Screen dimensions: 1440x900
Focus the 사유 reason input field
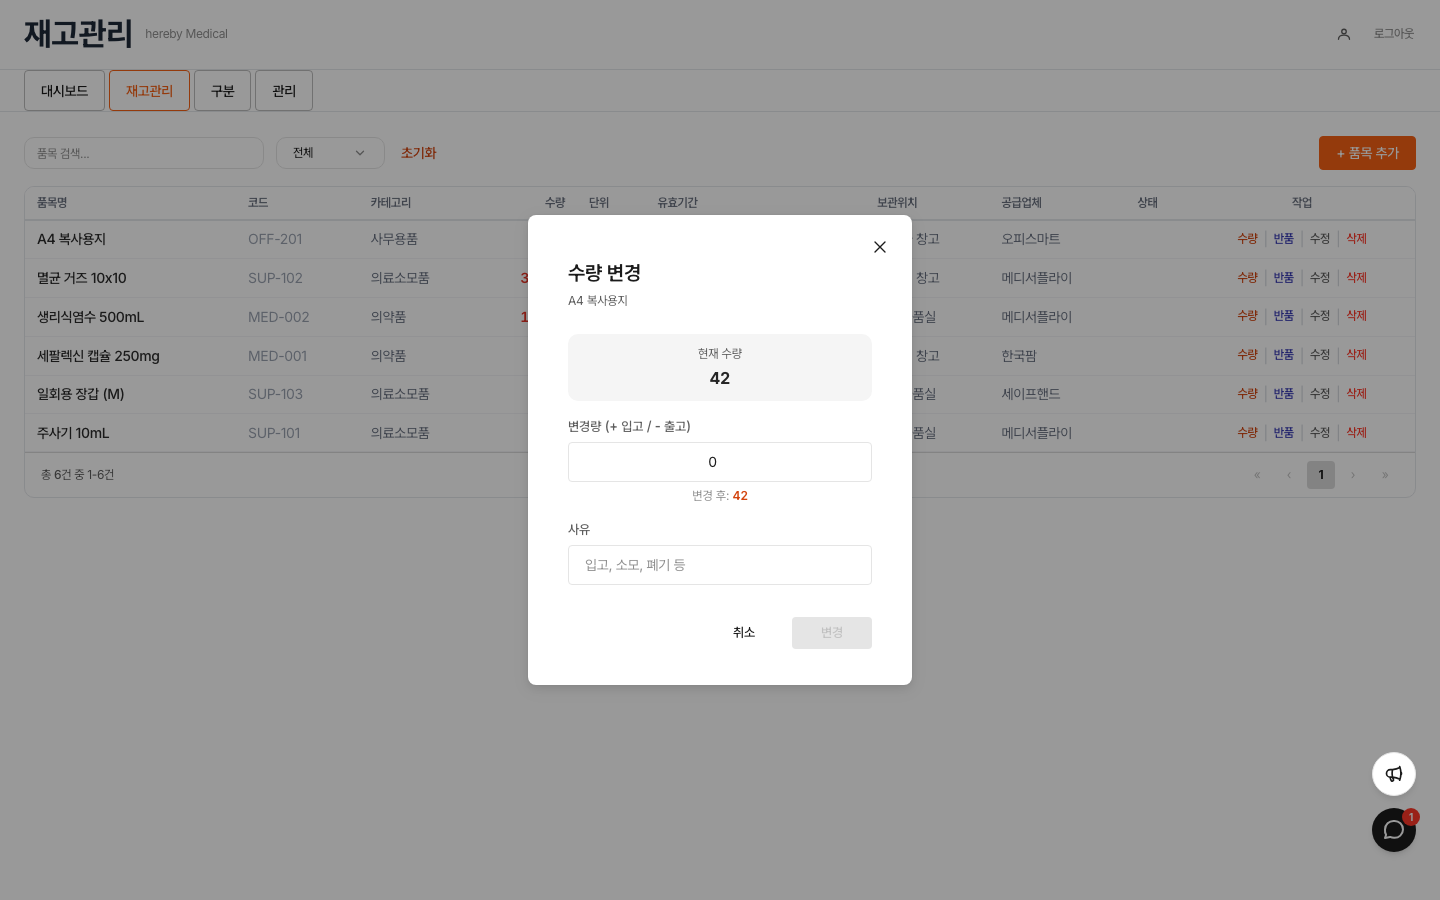[x=720, y=565]
